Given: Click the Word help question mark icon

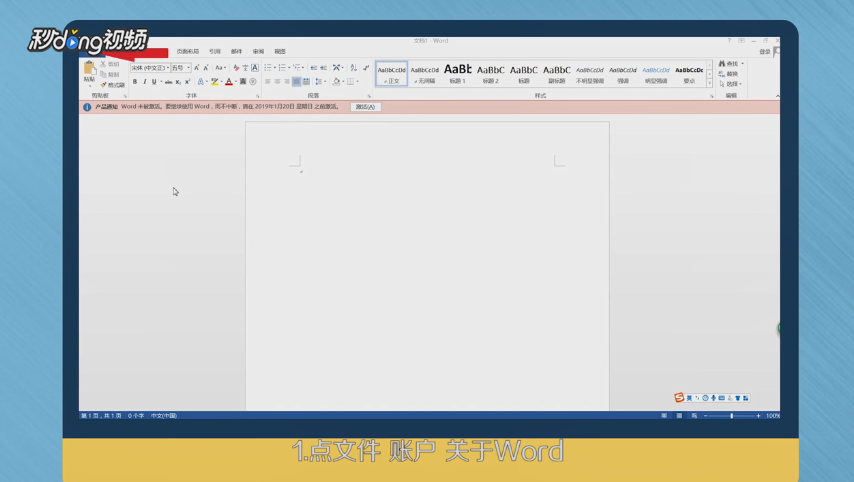Looking at the screenshot, I should pos(729,41).
